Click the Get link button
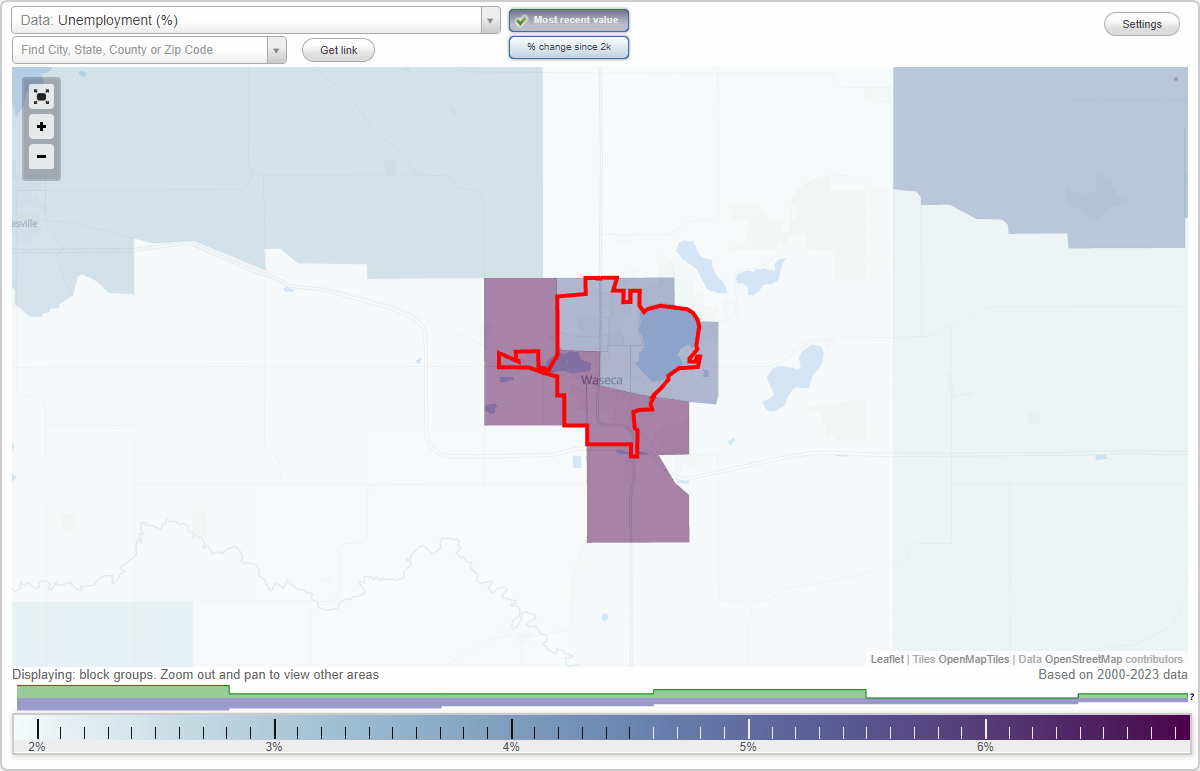The image size is (1200, 771). (338, 50)
